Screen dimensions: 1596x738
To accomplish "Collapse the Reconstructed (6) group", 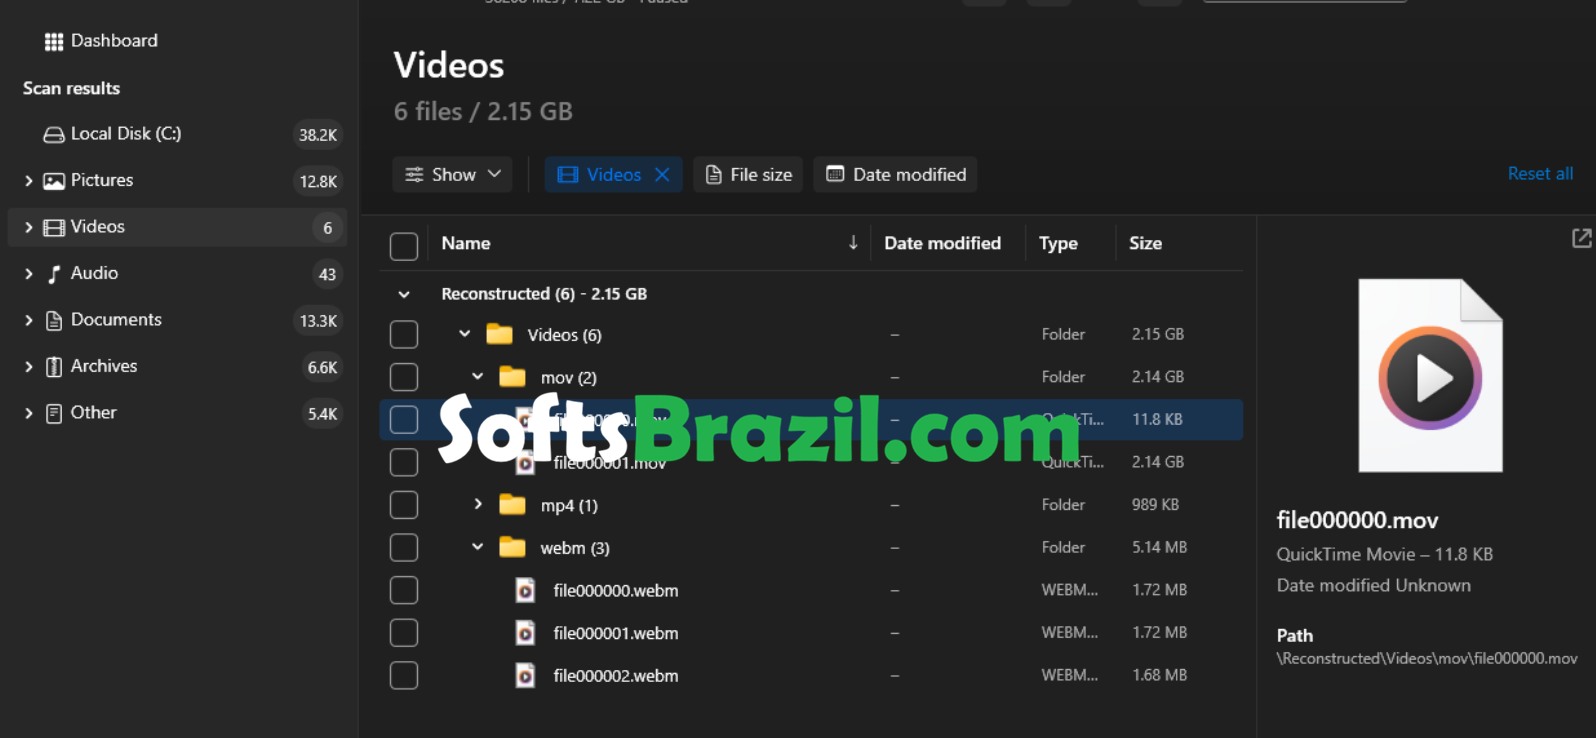I will 404,294.
